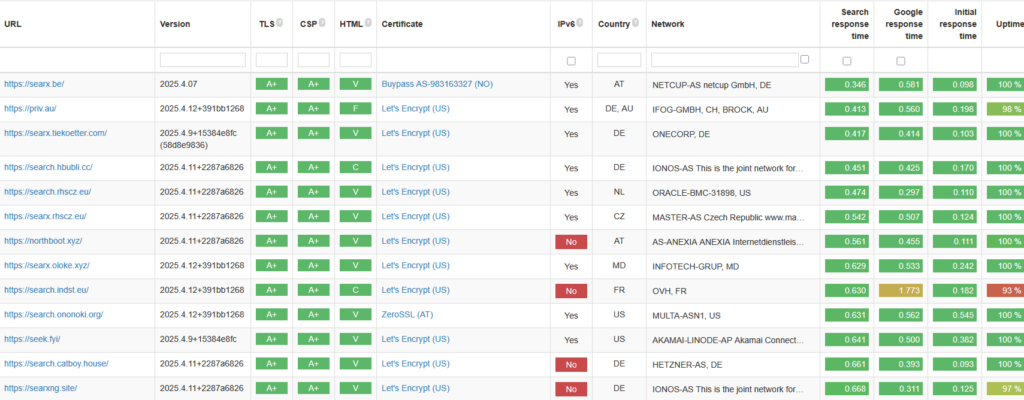Viewport: 1024px width, 400px height.
Task: Enable the Search response time filter checkbox
Action: click(x=847, y=61)
